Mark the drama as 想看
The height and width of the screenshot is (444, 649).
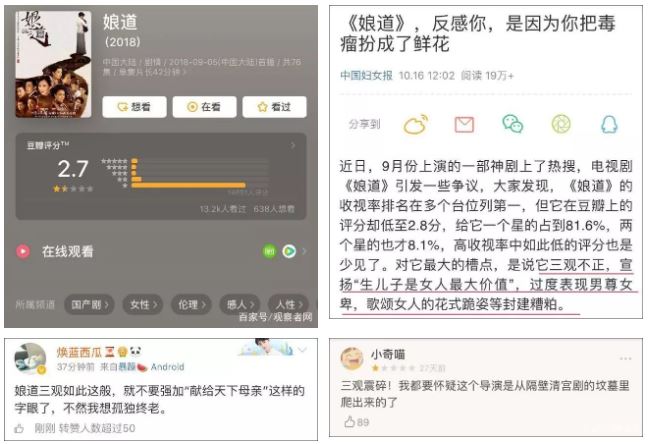click(x=135, y=107)
